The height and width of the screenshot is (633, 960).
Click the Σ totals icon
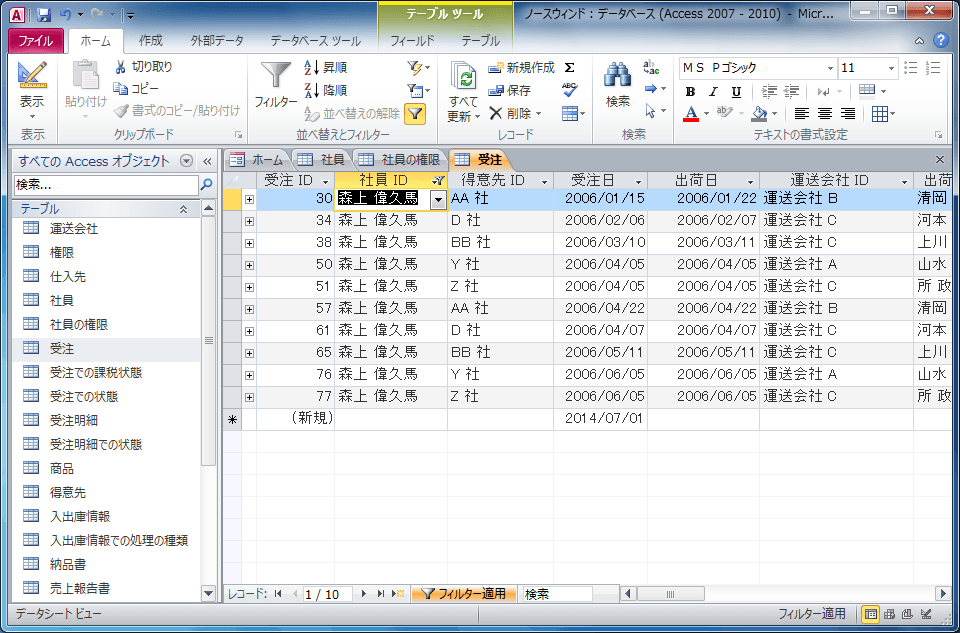coord(569,67)
